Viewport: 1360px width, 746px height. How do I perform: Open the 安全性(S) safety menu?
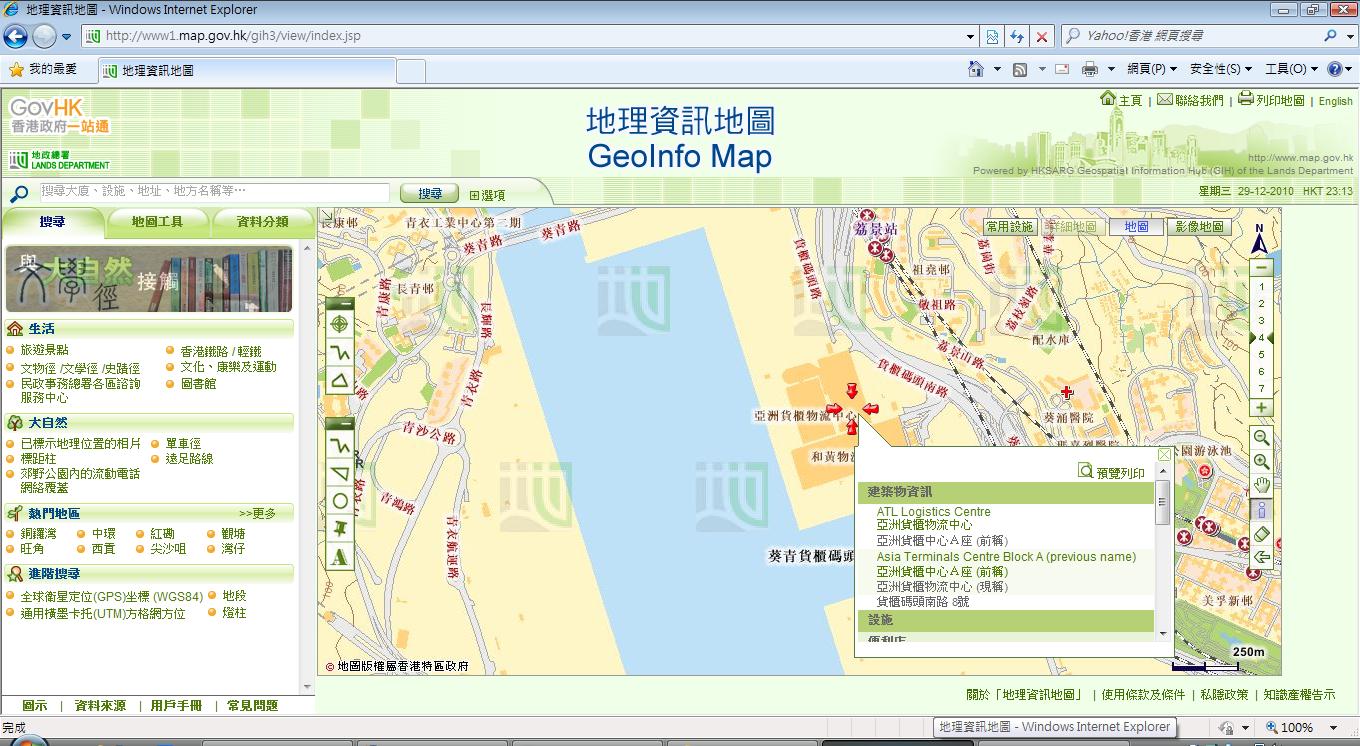1221,69
